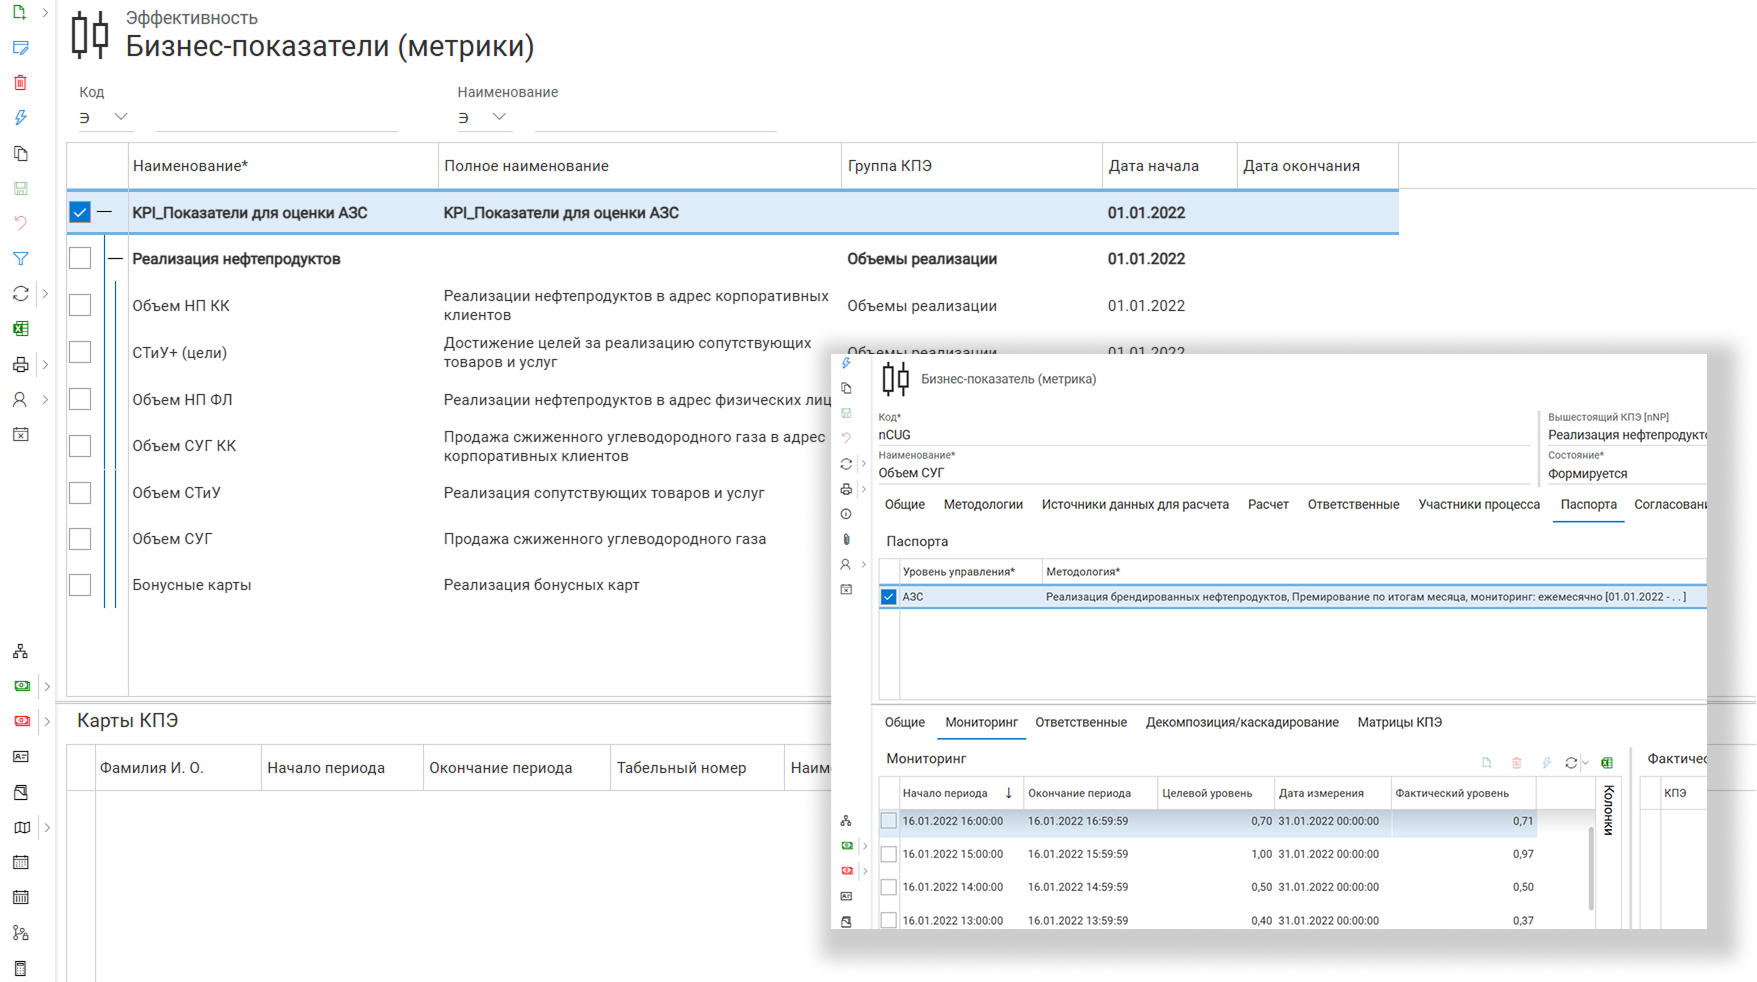Expand arrow beside the new document sidebar icon
Screen dimensions: 1757x982
[45, 12]
